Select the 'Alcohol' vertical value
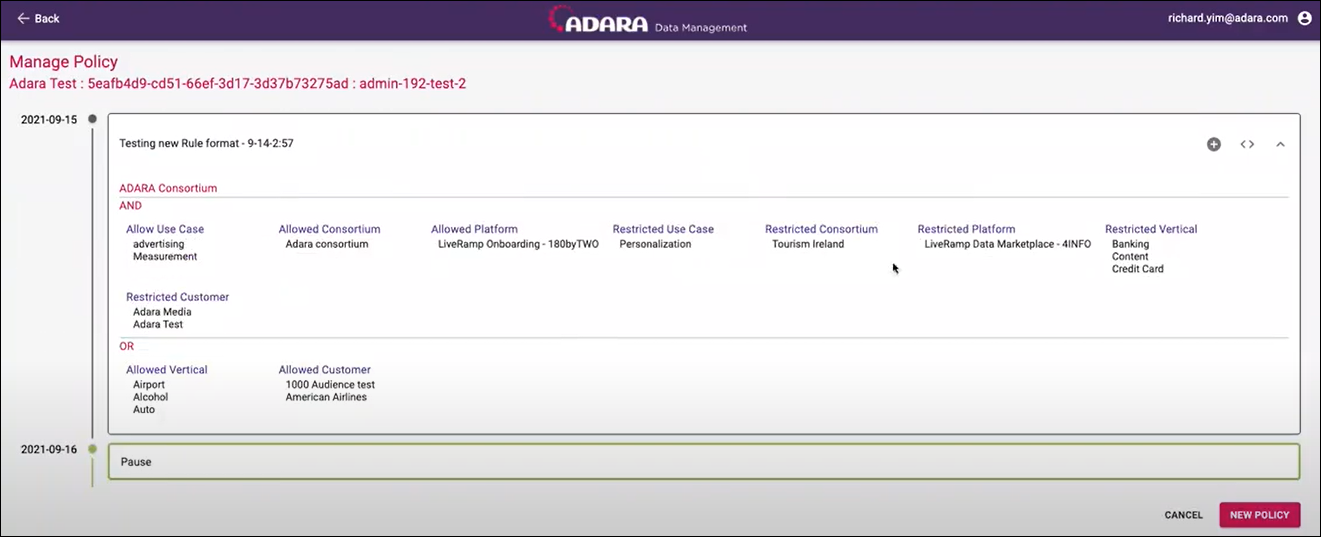 coord(150,397)
